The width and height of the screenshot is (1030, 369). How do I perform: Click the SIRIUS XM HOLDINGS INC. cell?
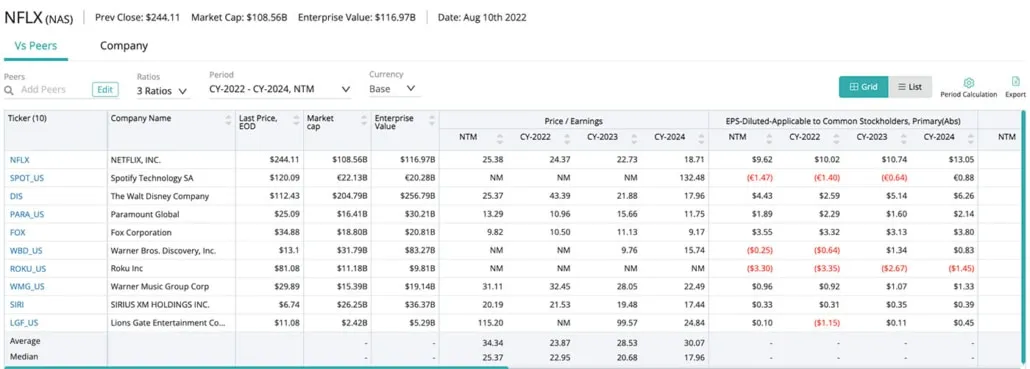tap(160, 305)
